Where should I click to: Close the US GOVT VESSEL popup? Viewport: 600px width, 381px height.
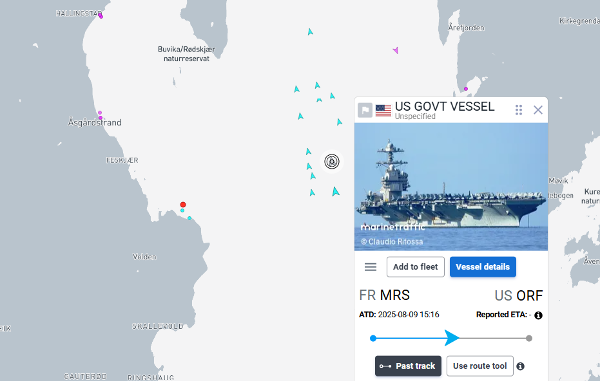click(538, 110)
